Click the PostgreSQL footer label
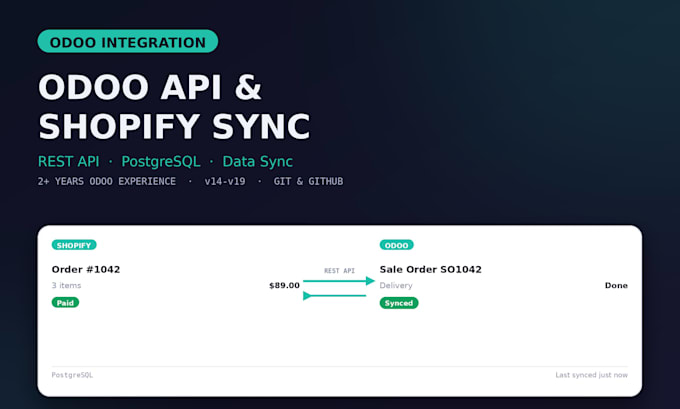Screen dimensions: 680x409 point(72,375)
